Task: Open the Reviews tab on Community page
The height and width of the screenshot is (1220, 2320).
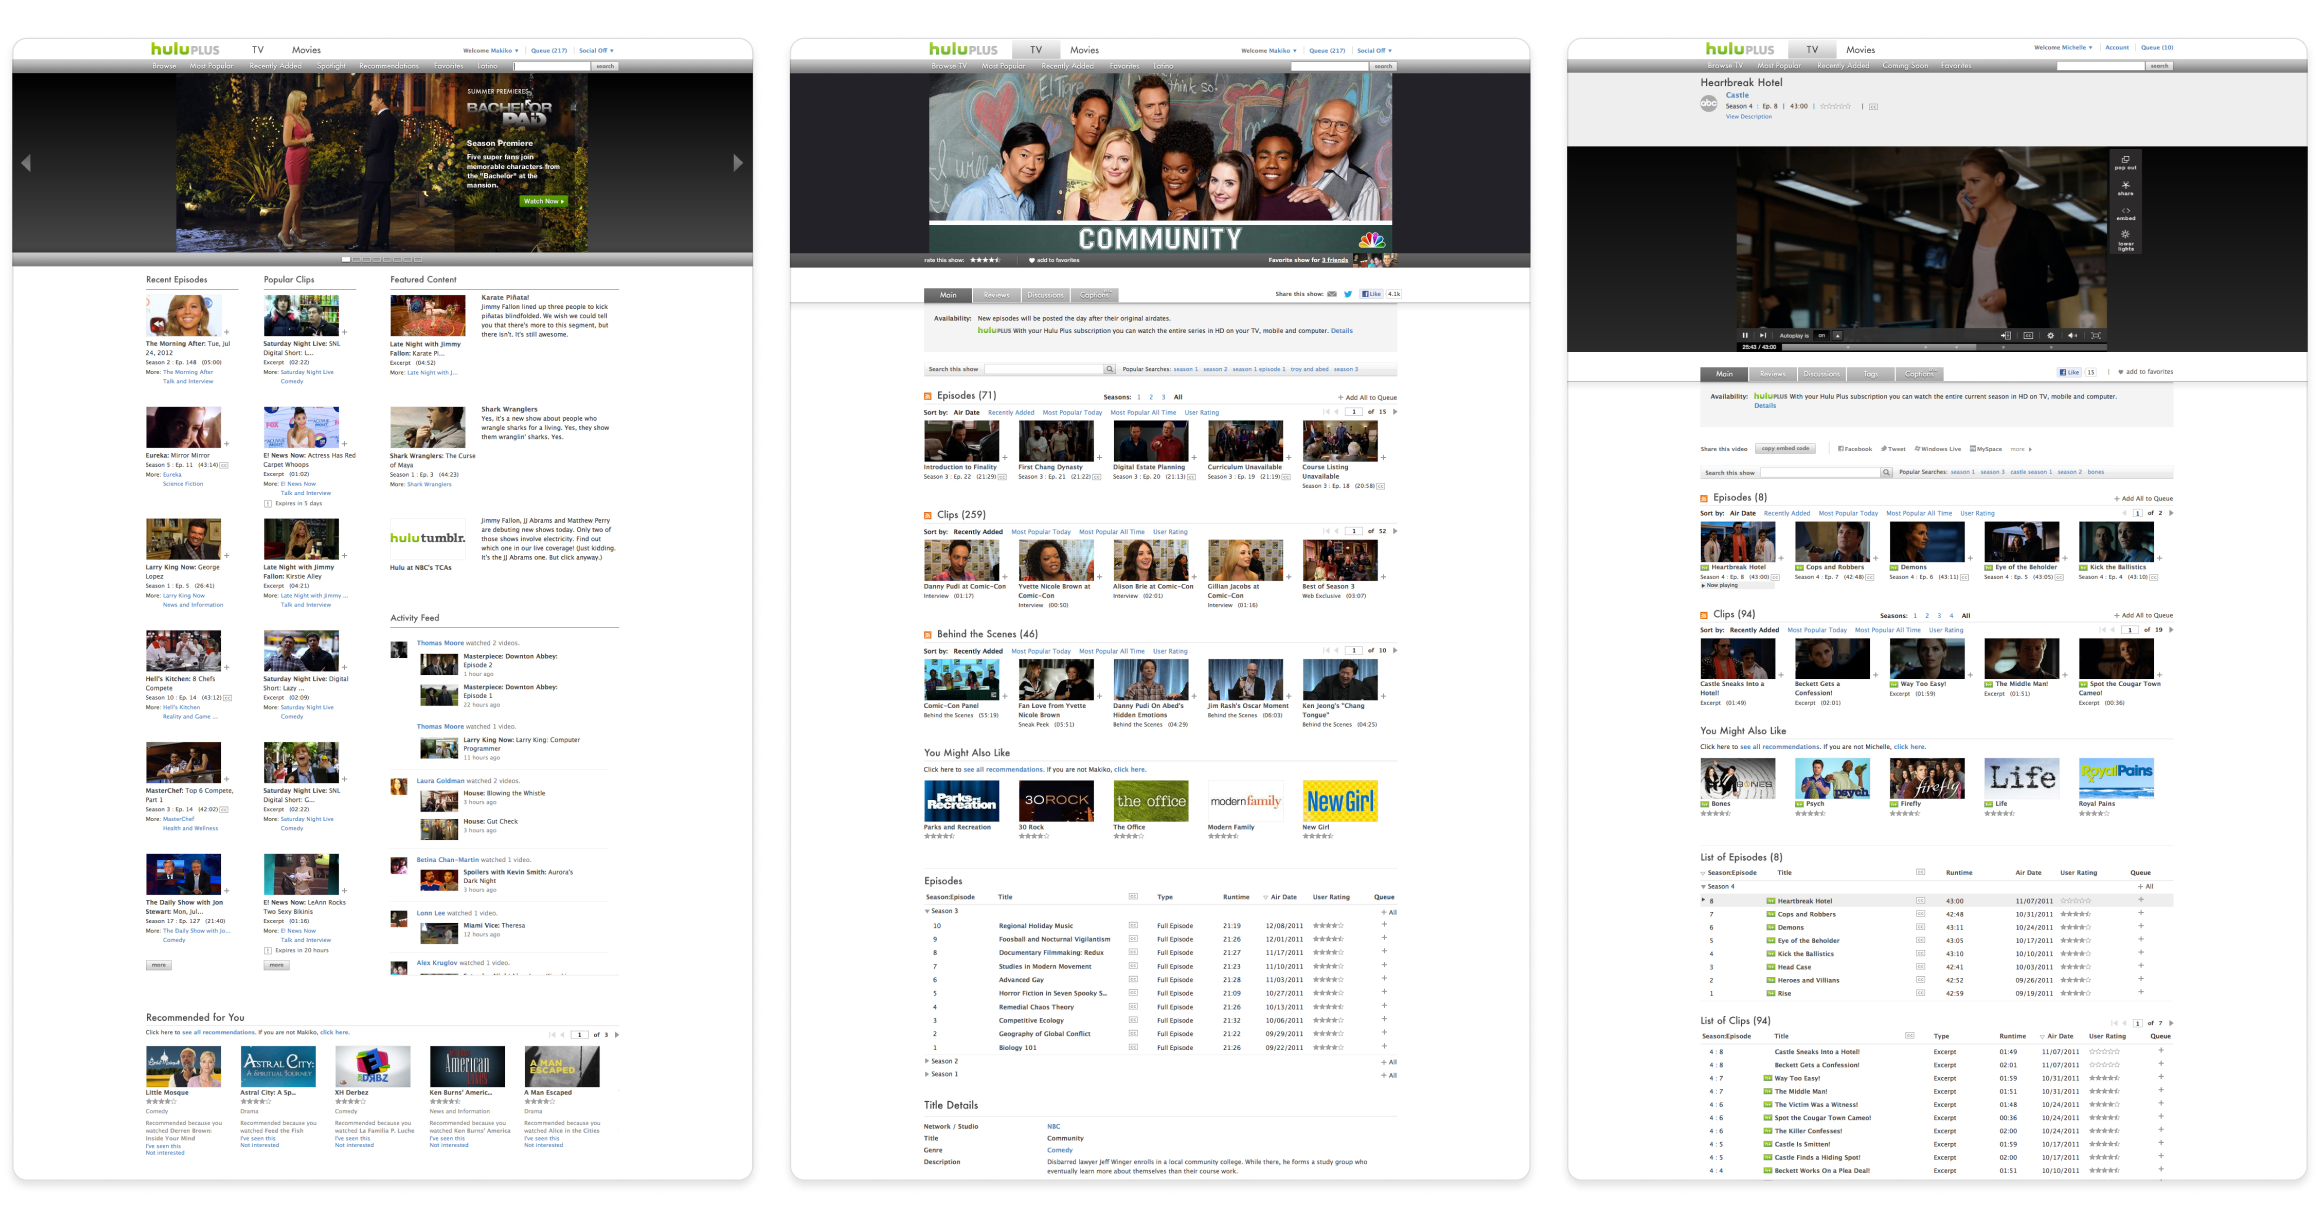Action: point(997,295)
